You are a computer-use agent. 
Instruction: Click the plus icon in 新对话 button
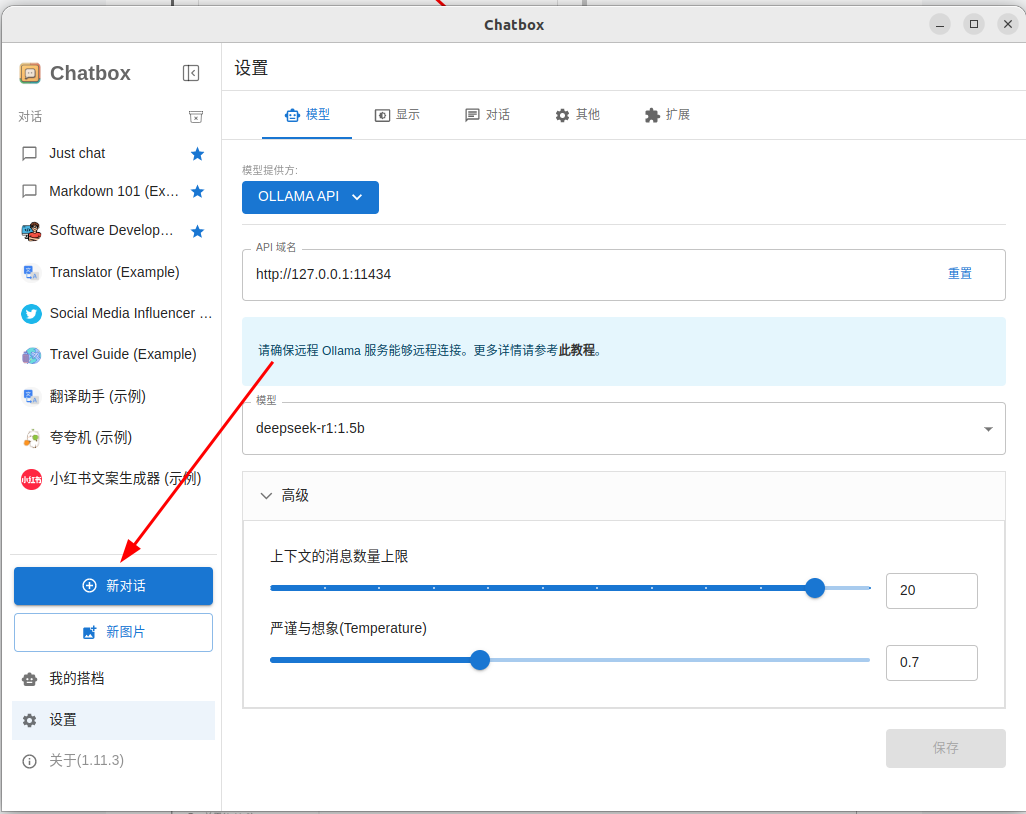click(x=90, y=586)
